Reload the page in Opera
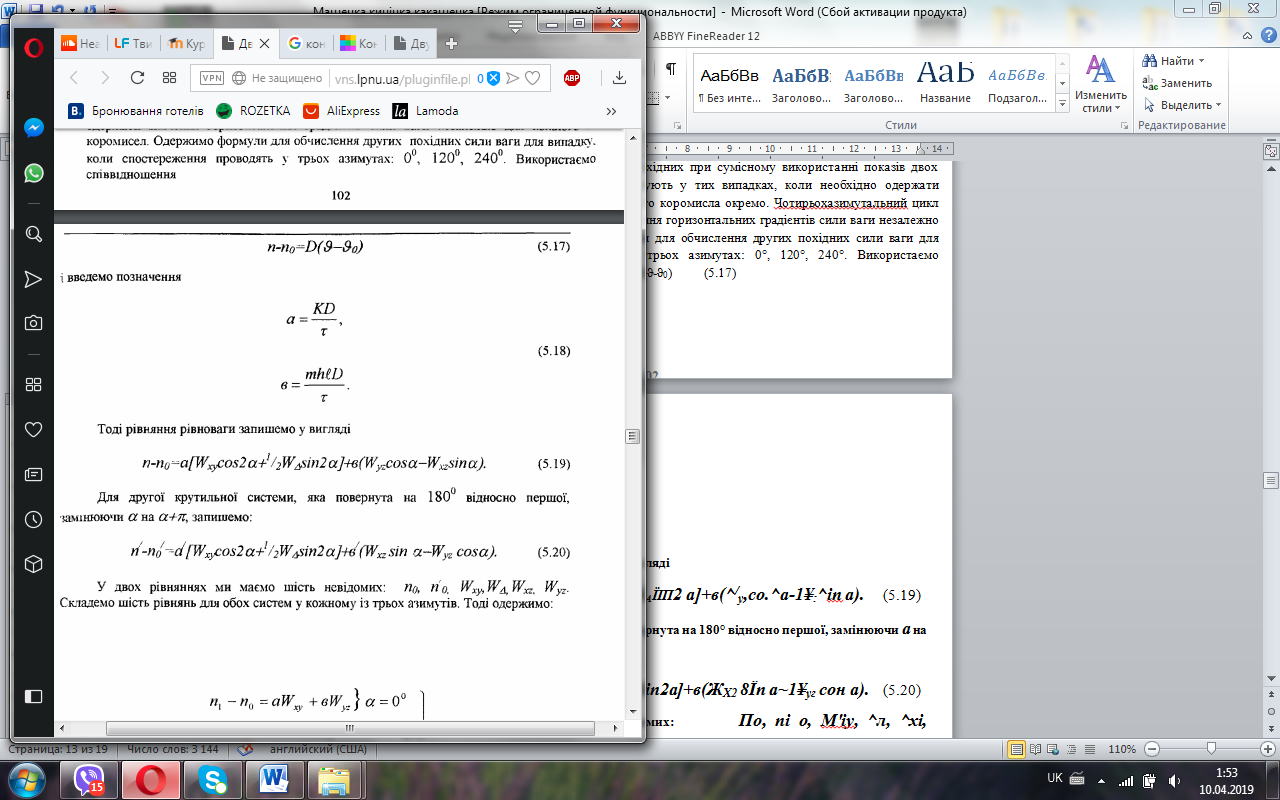This screenshot has height=800, width=1280. 138,78
